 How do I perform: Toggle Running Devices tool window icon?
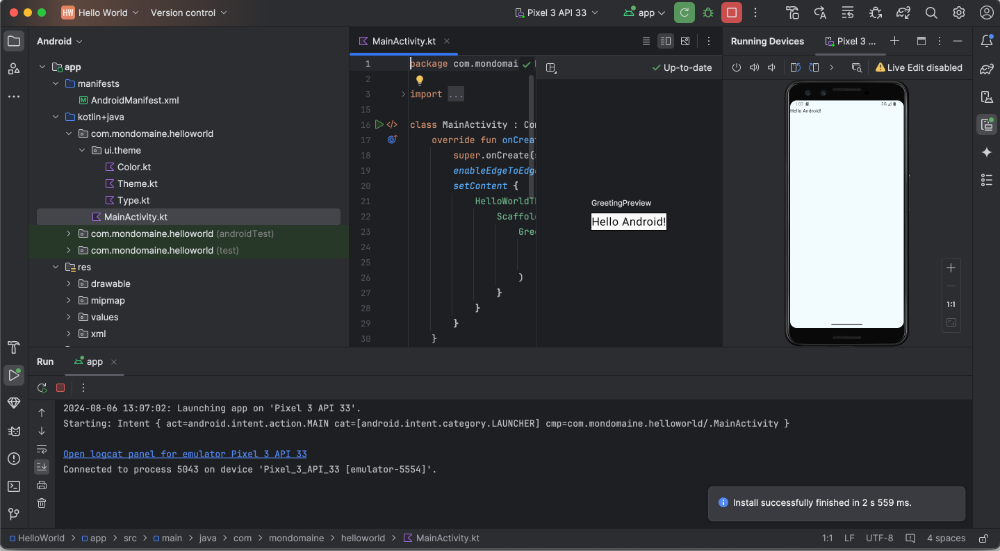click(x=987, y=124)
